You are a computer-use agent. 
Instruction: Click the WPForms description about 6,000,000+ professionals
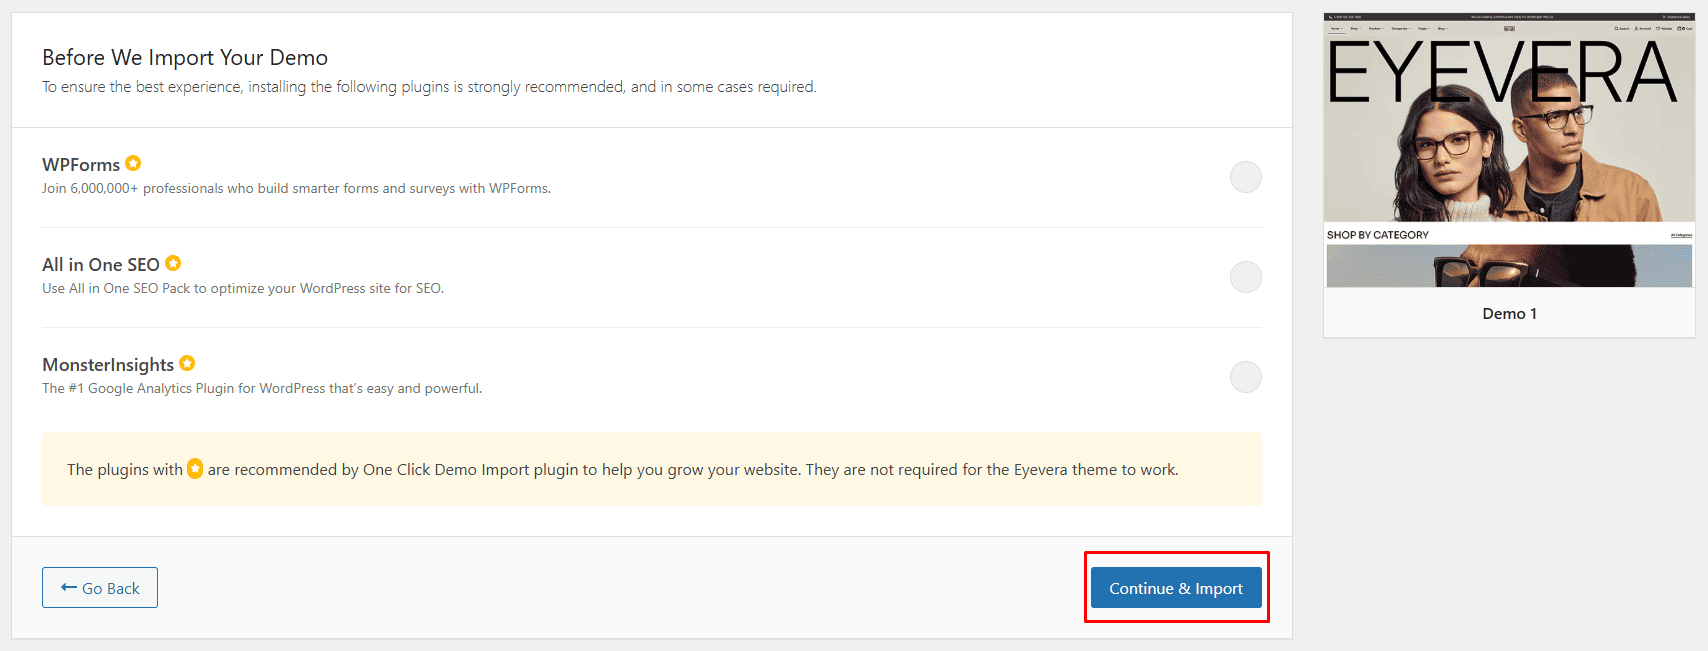tap(296, 188)
